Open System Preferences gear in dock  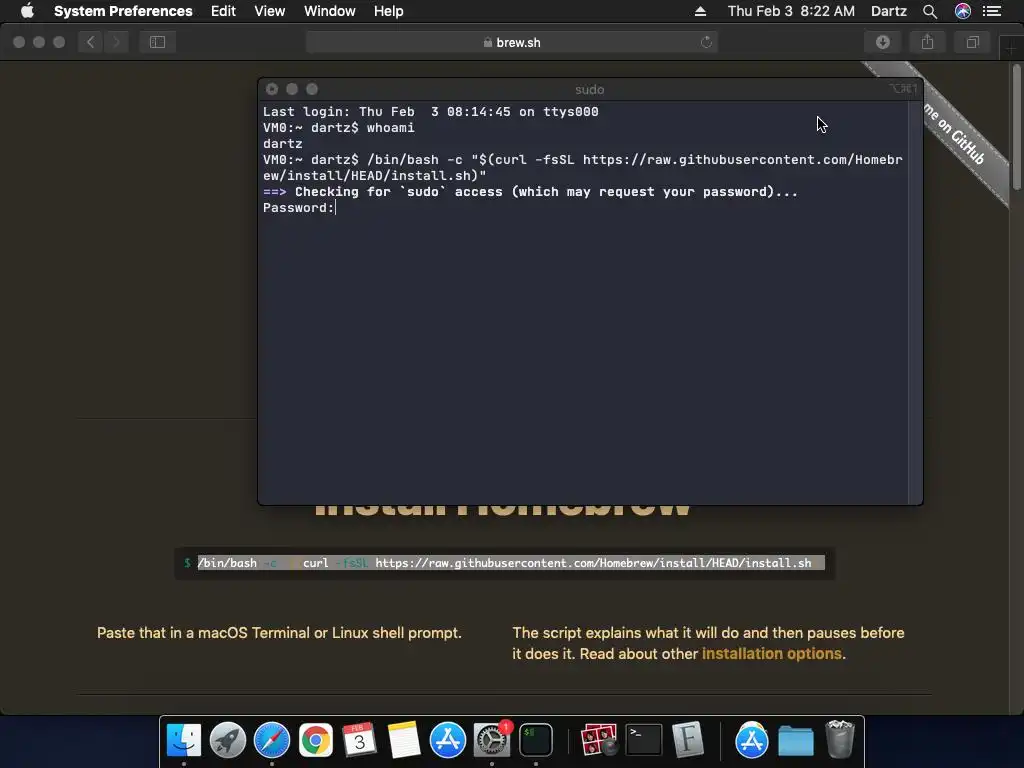pos(492,740)
